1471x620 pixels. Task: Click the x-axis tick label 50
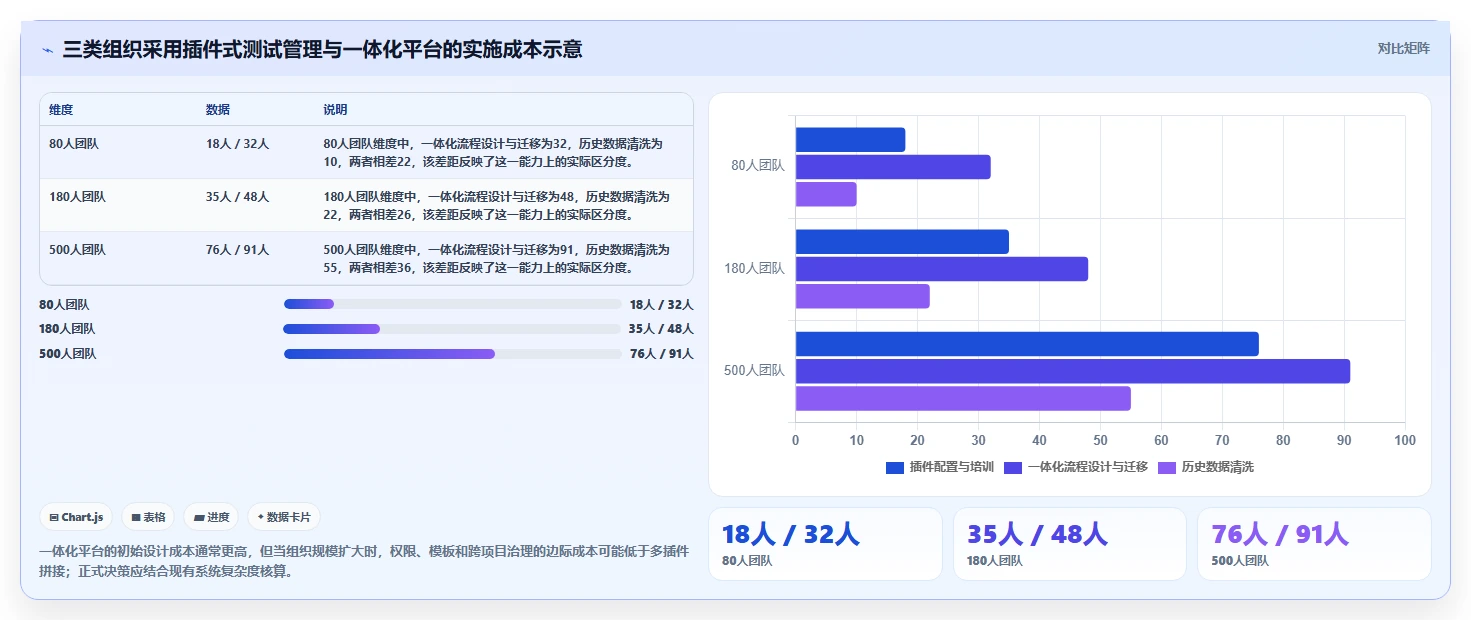(x=1100, y=440)
